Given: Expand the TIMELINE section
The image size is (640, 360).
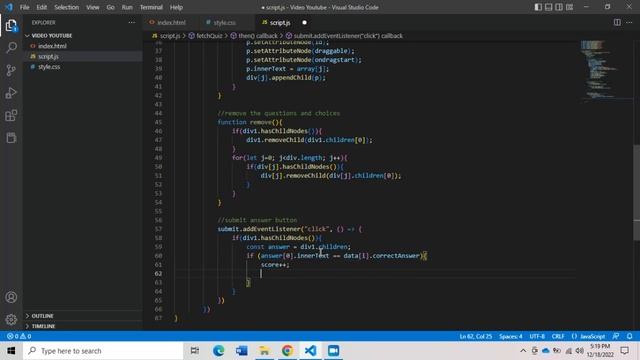Looking at the screenshot, I should coord(43,326).
